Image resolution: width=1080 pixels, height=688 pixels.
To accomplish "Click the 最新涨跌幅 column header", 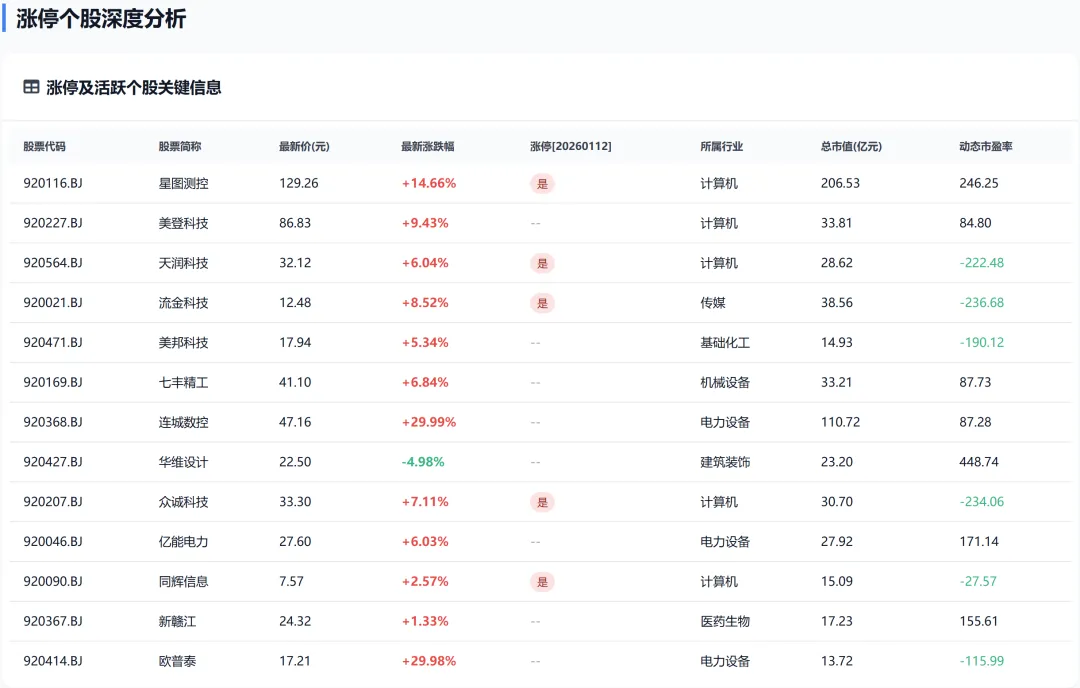I will click(x=428, y=146).
